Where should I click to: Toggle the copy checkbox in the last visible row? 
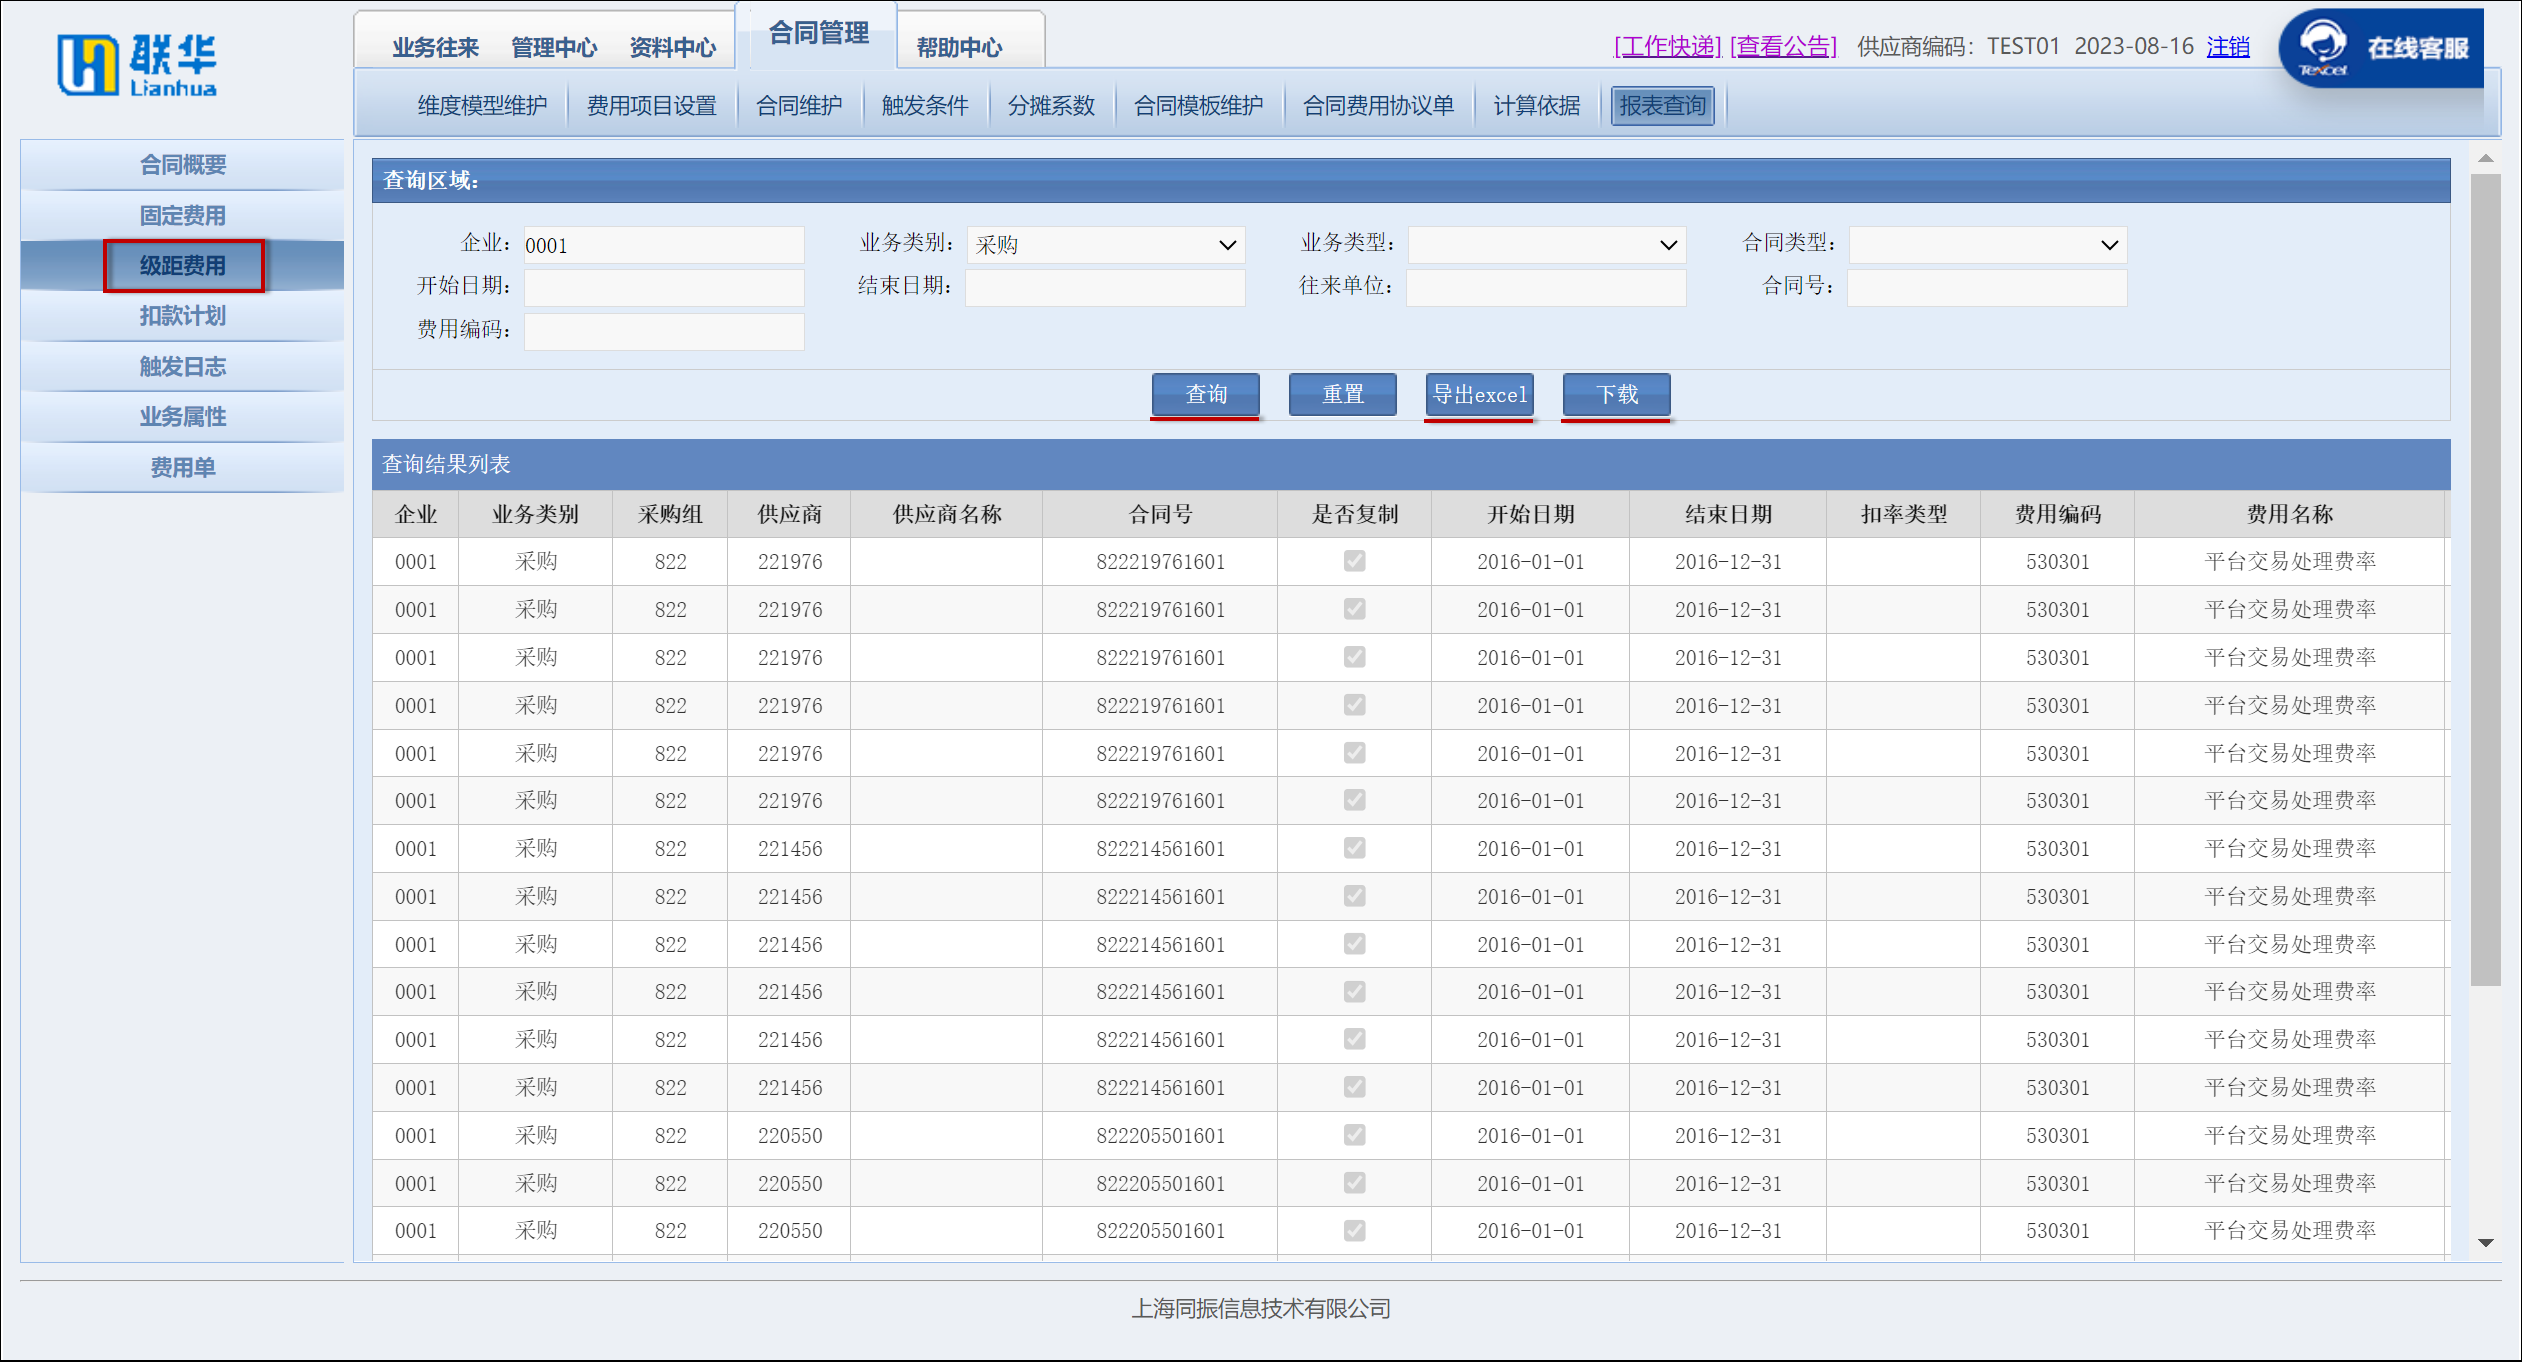pyautogui.click(x=1354, y=1231)
